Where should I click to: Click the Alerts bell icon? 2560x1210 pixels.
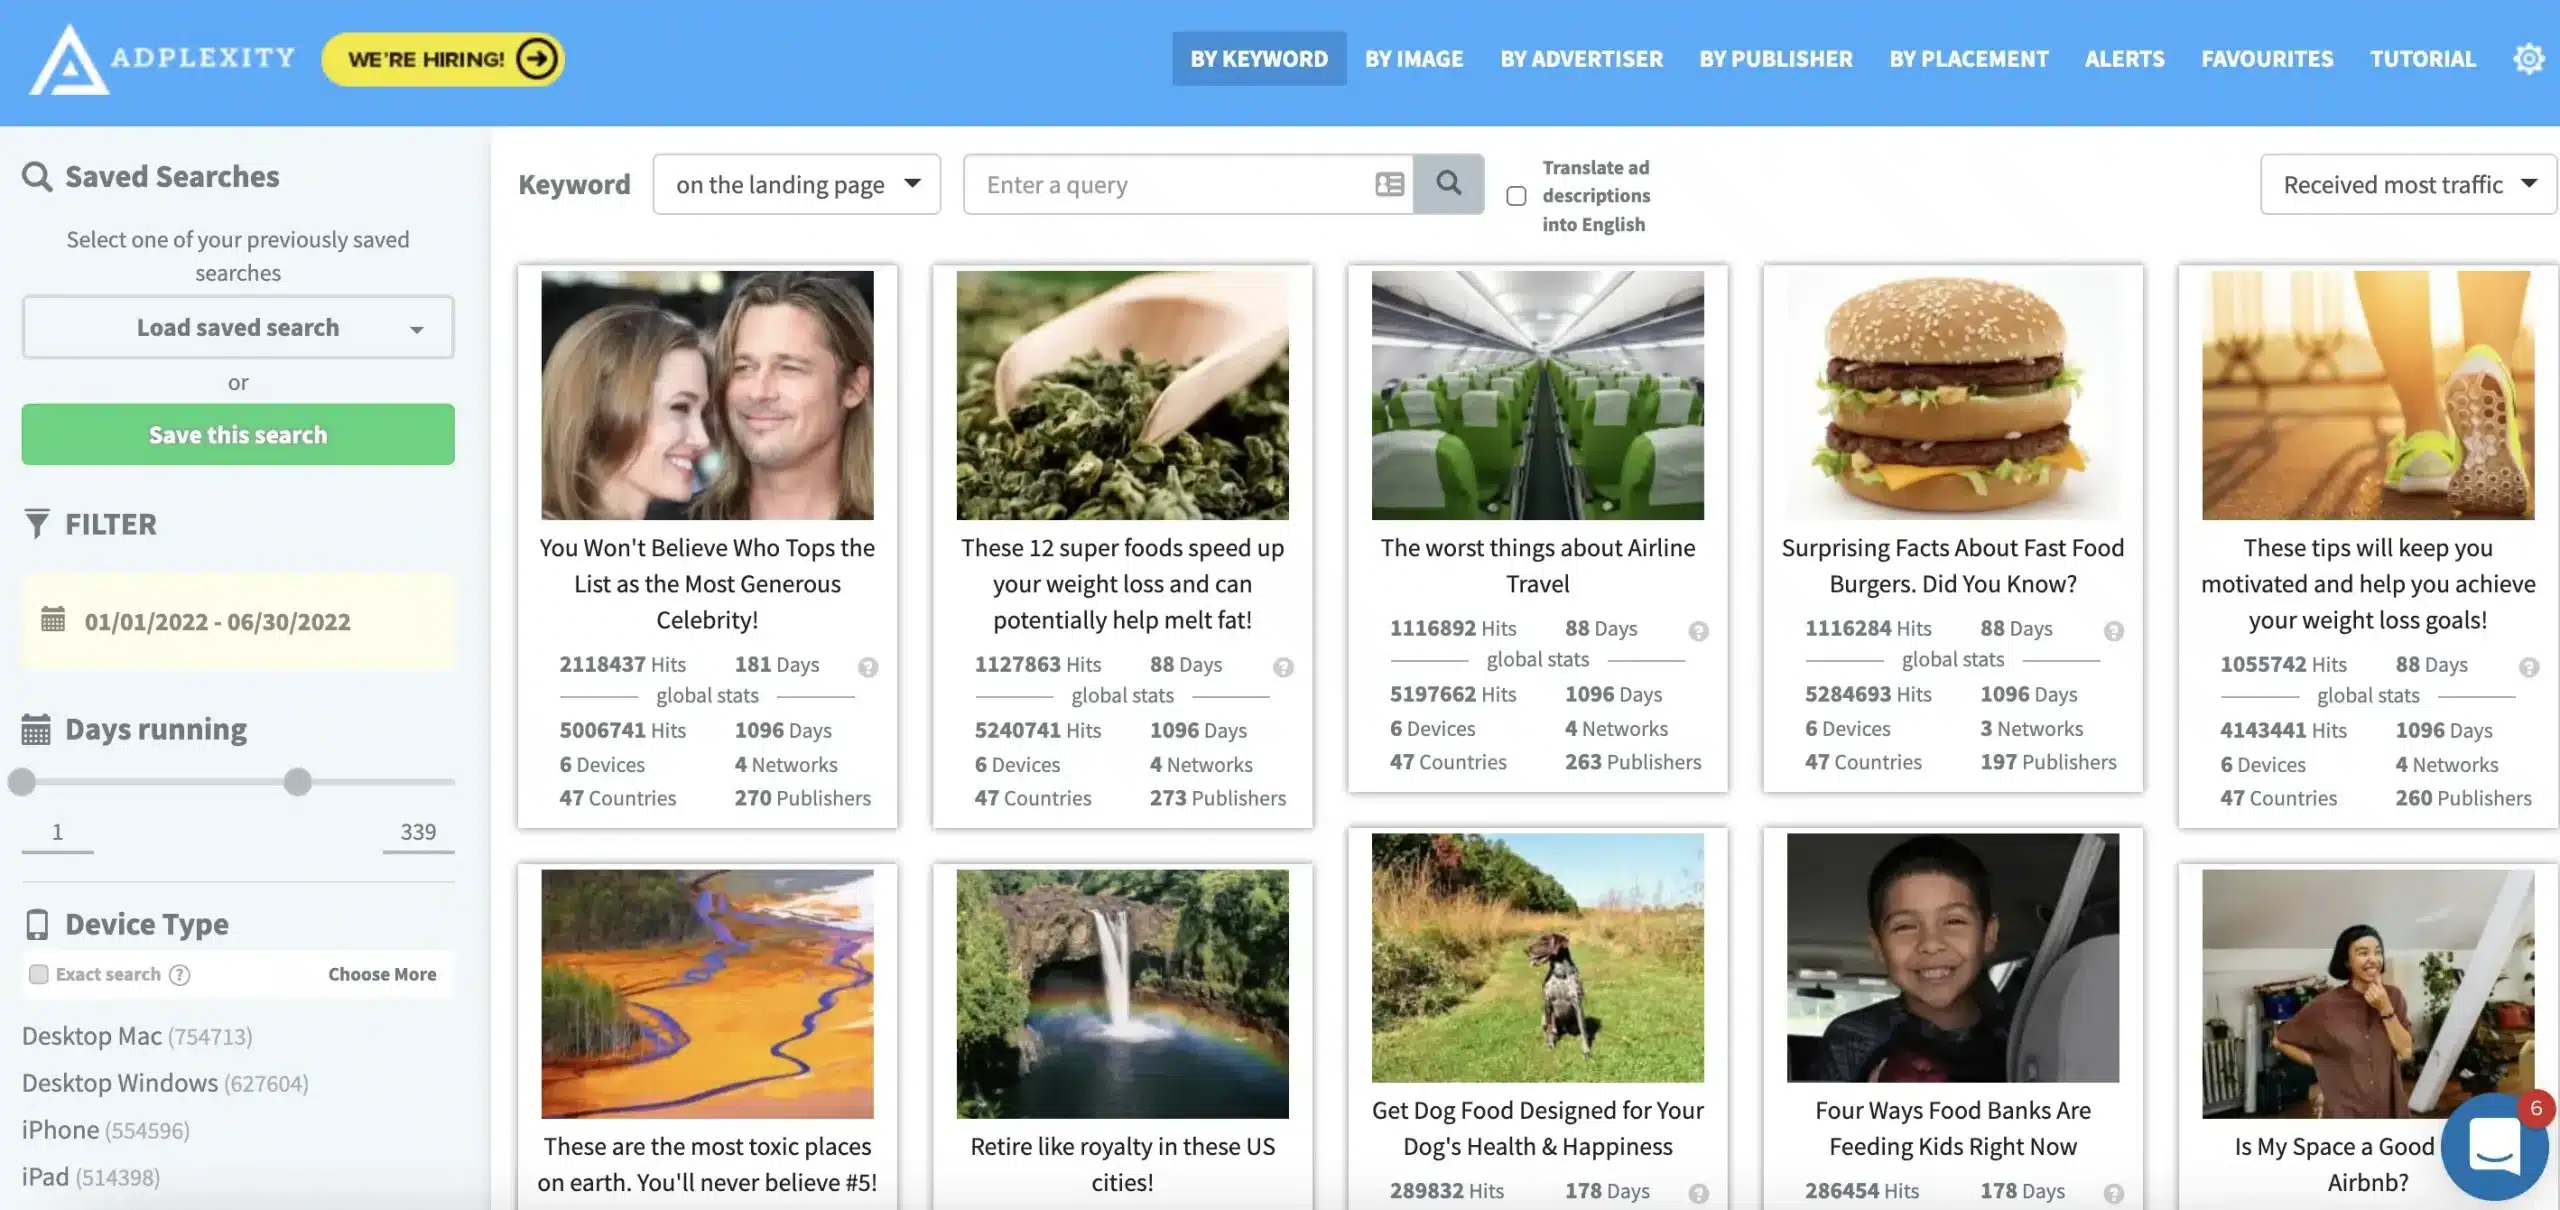(2124, 57)
